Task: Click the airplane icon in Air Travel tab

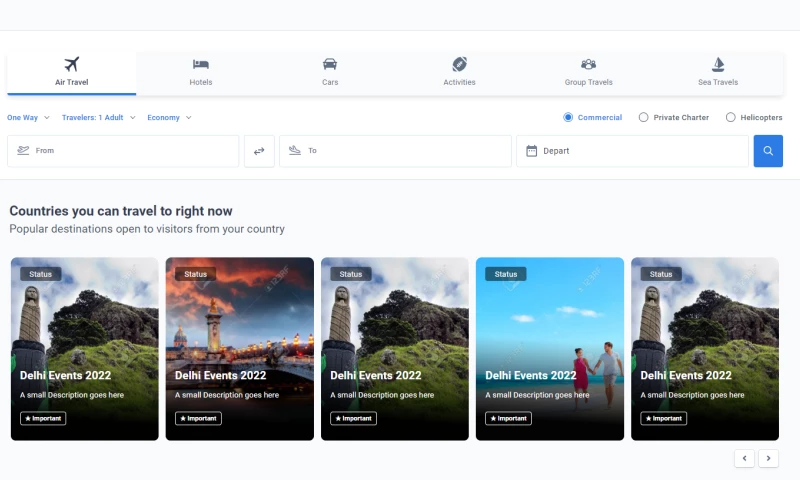Action: click(71, 64)
